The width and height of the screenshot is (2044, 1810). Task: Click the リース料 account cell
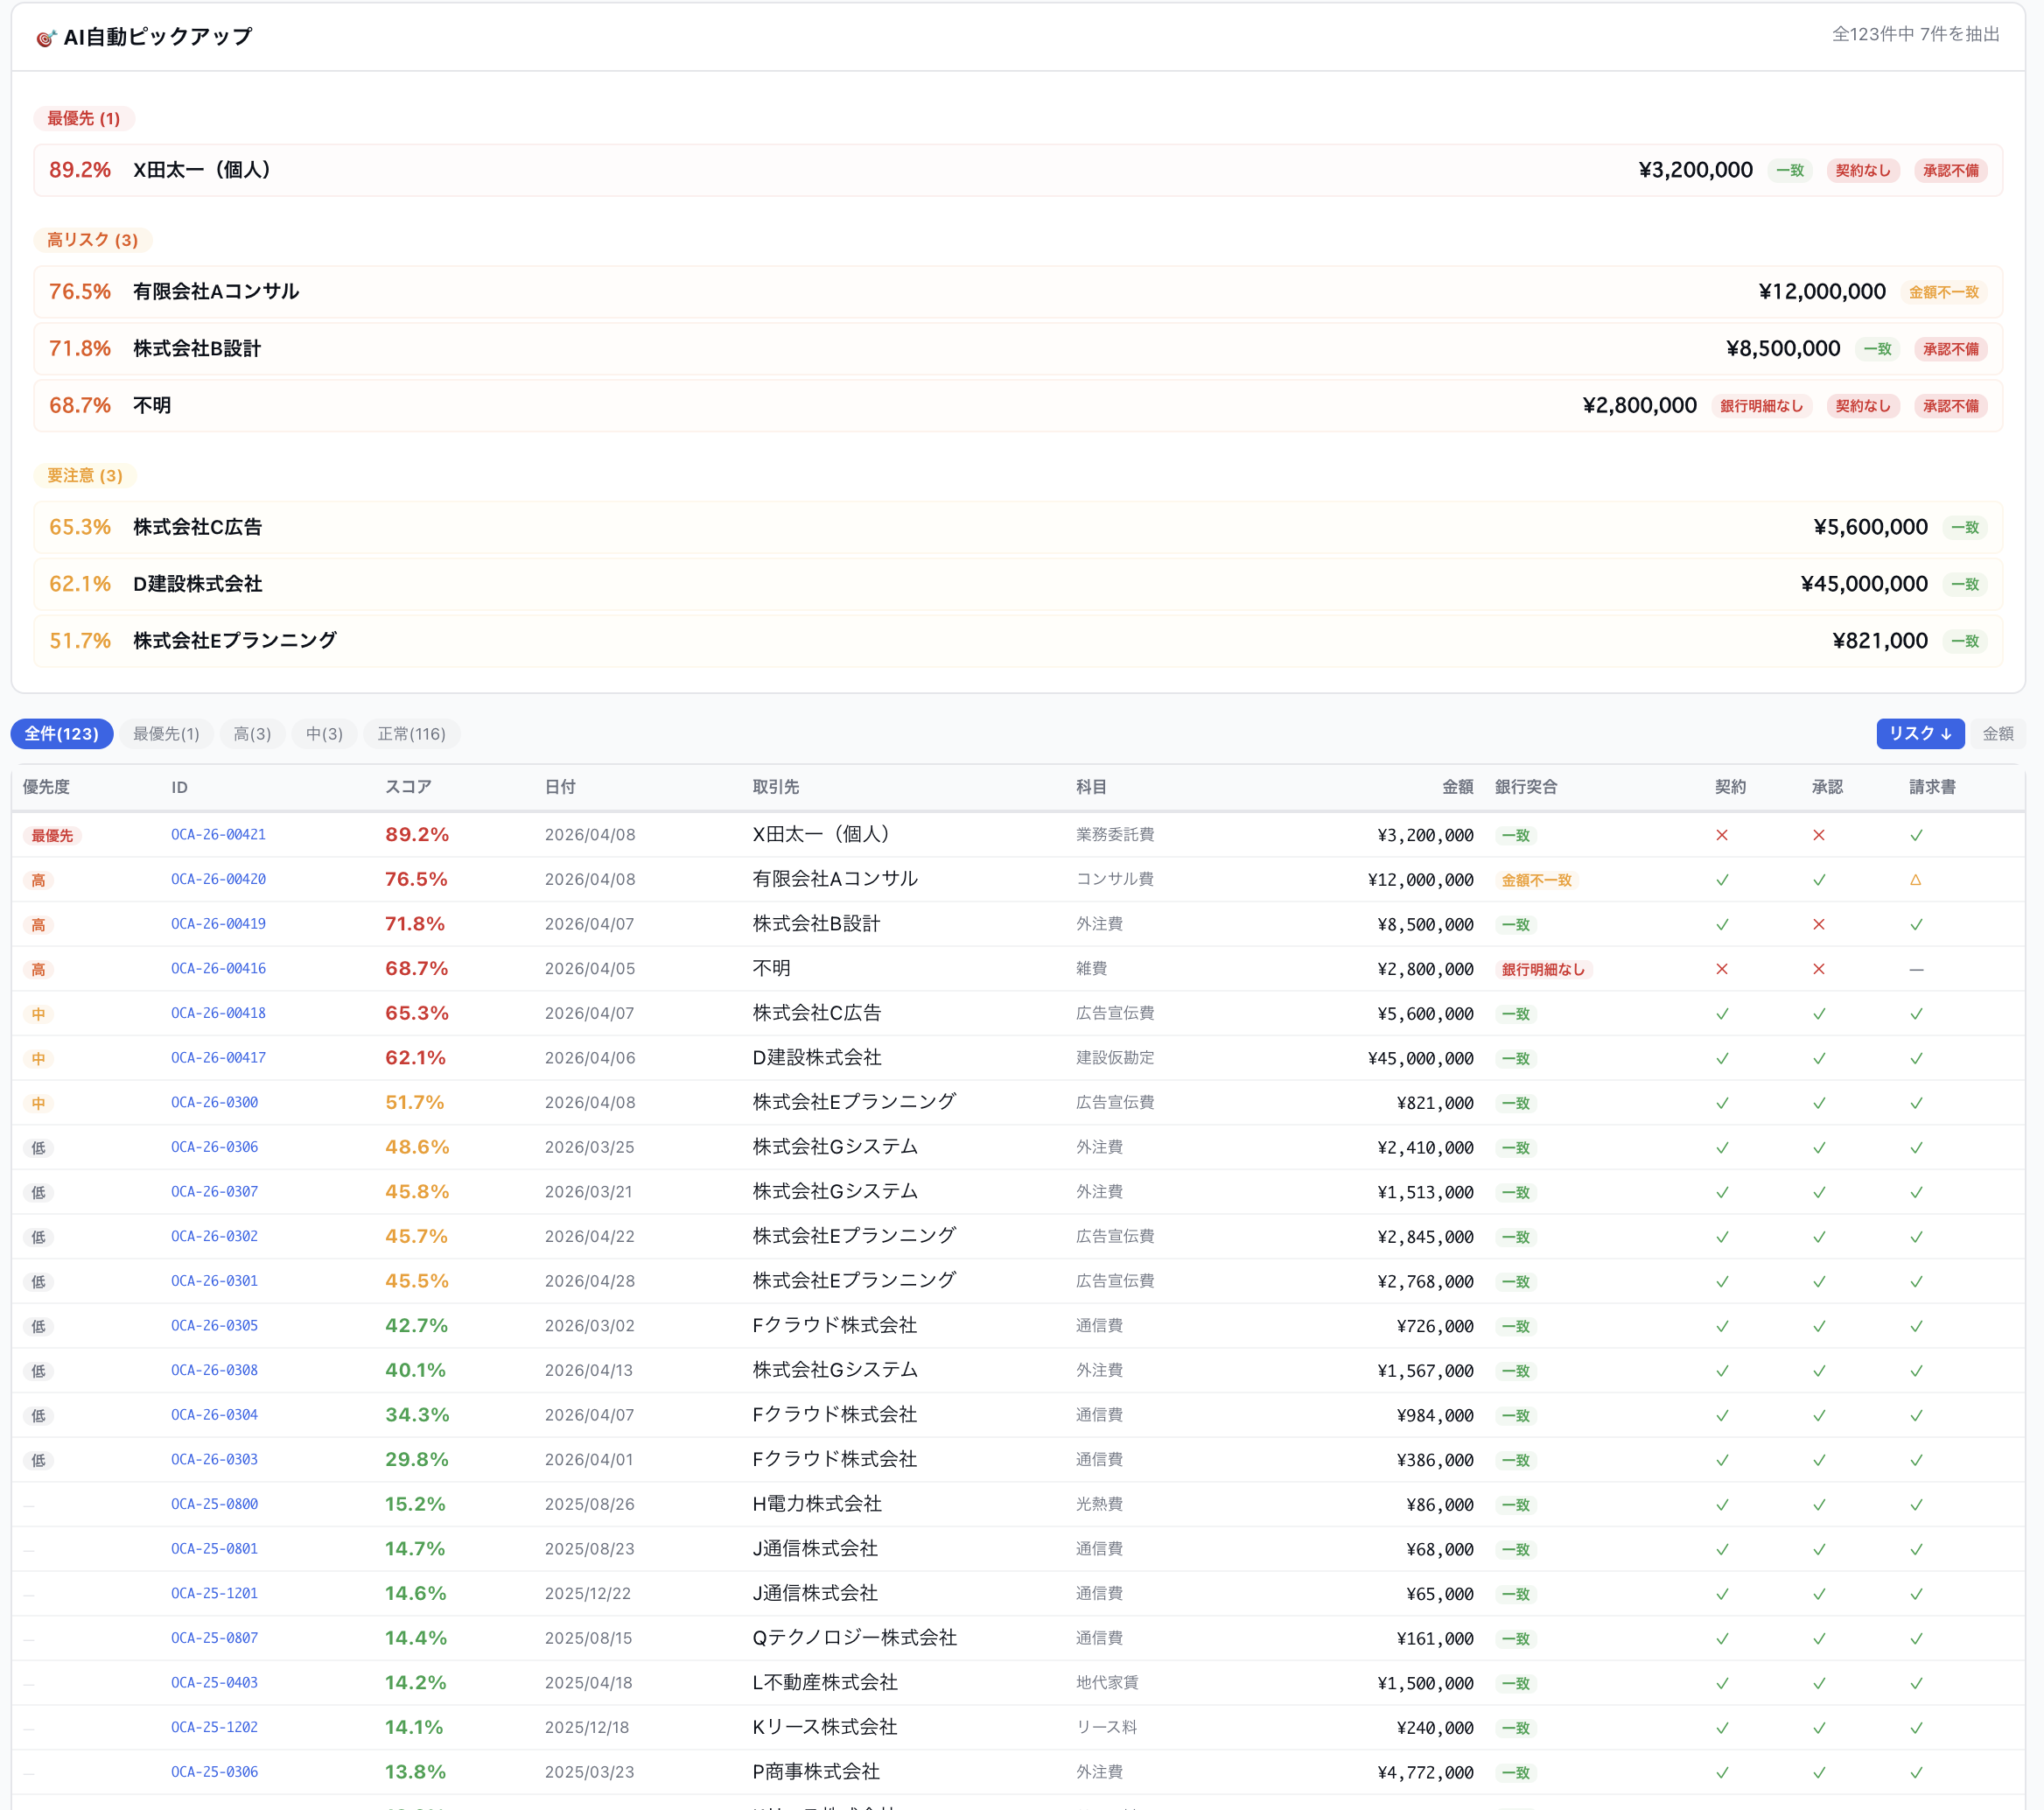(x=1106, y=1728)
